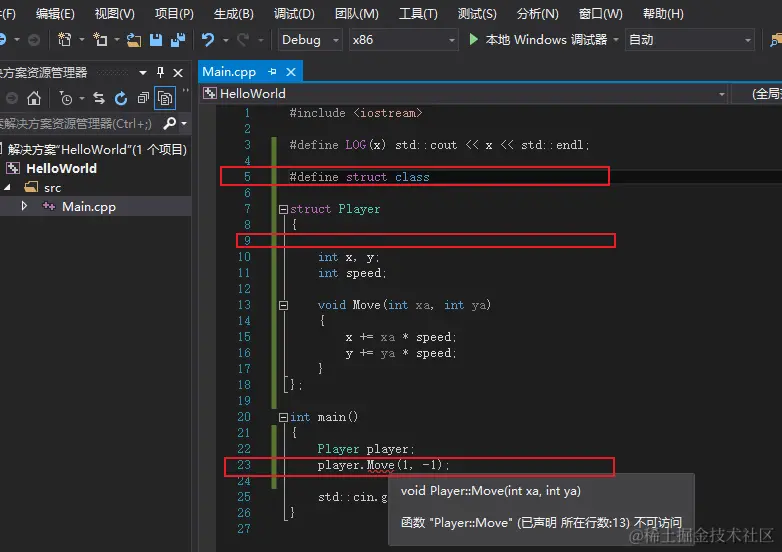Open the Add New Item dropdown arrow
Viewport: 782px width, 552px height.
tap(117, 39)
